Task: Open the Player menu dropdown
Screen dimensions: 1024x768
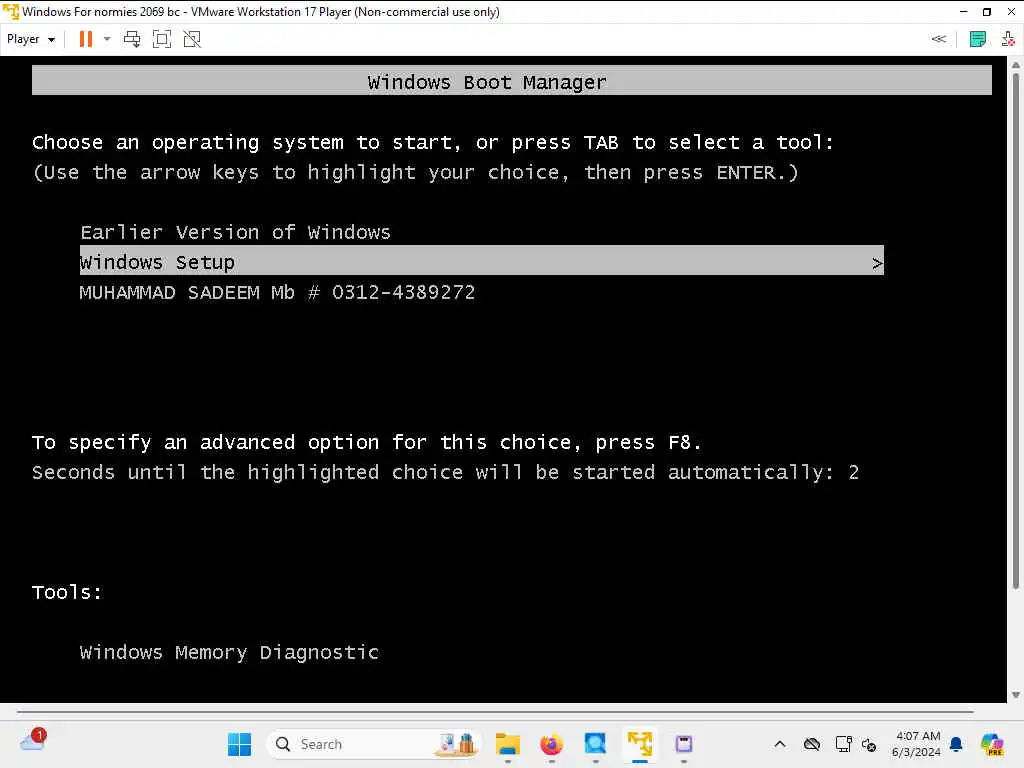Action: coord(31,39)
